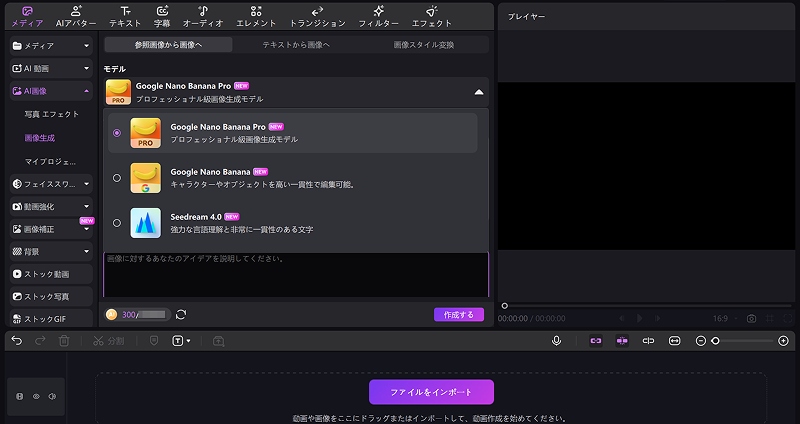Click the idea description text field
The width and height of the screenshot is (800, 424).
point(296,275)
